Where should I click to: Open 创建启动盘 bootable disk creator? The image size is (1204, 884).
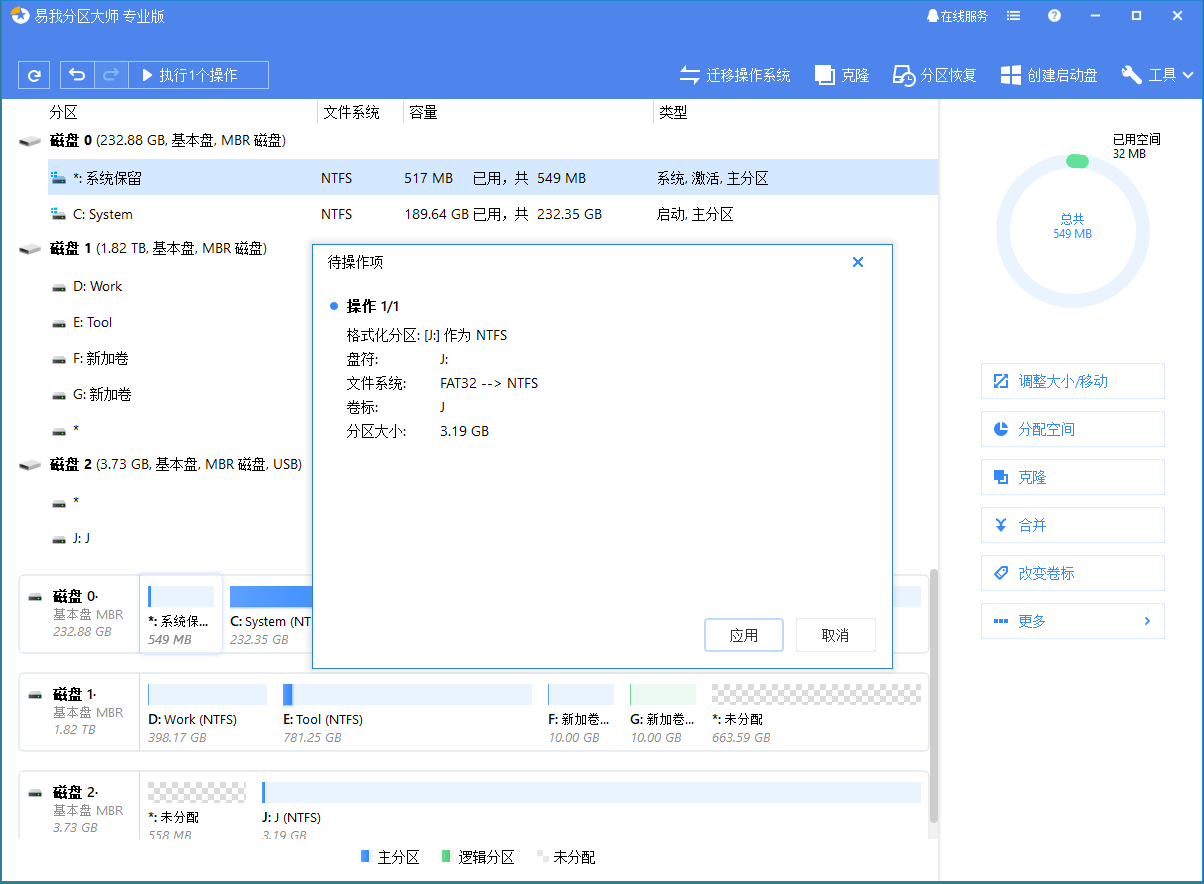click(1011, 74)
